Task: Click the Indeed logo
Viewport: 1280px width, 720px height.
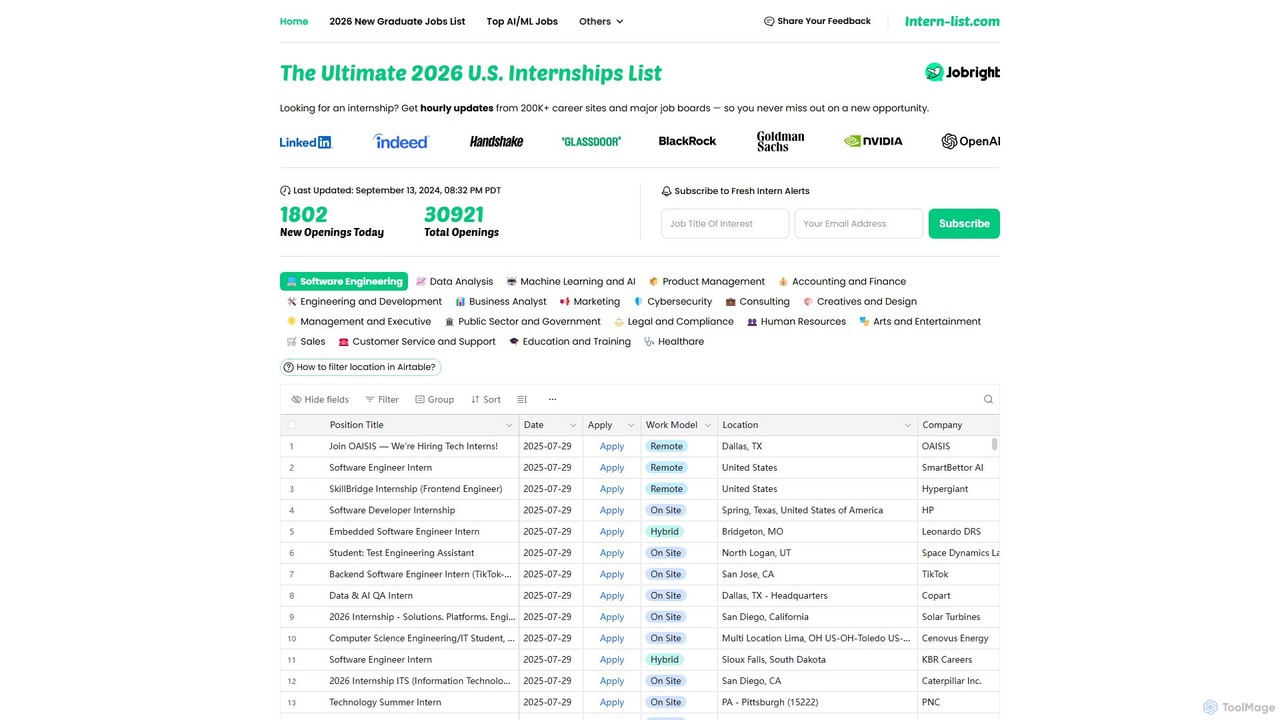Action: tap(401, 141)
